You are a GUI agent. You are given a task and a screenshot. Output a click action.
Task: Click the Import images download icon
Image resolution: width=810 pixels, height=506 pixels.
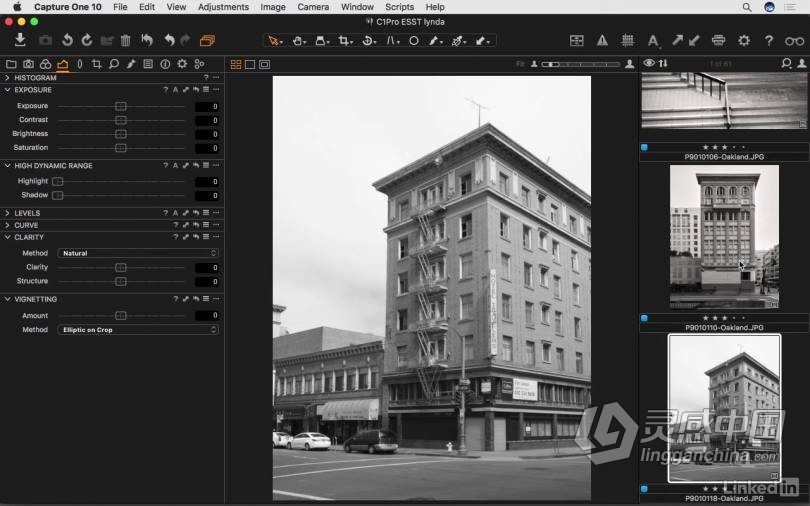tap(20, 40)
